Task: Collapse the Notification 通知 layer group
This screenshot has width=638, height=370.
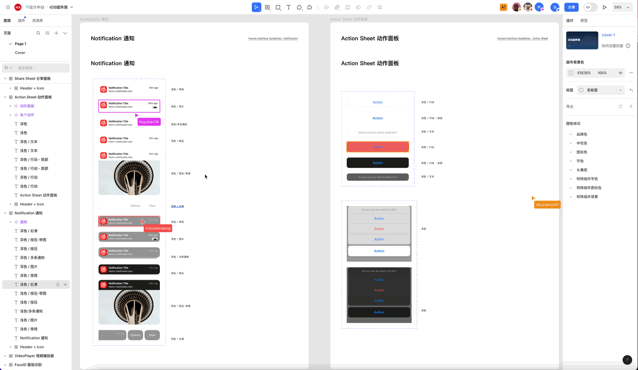Action: (5, 213)
